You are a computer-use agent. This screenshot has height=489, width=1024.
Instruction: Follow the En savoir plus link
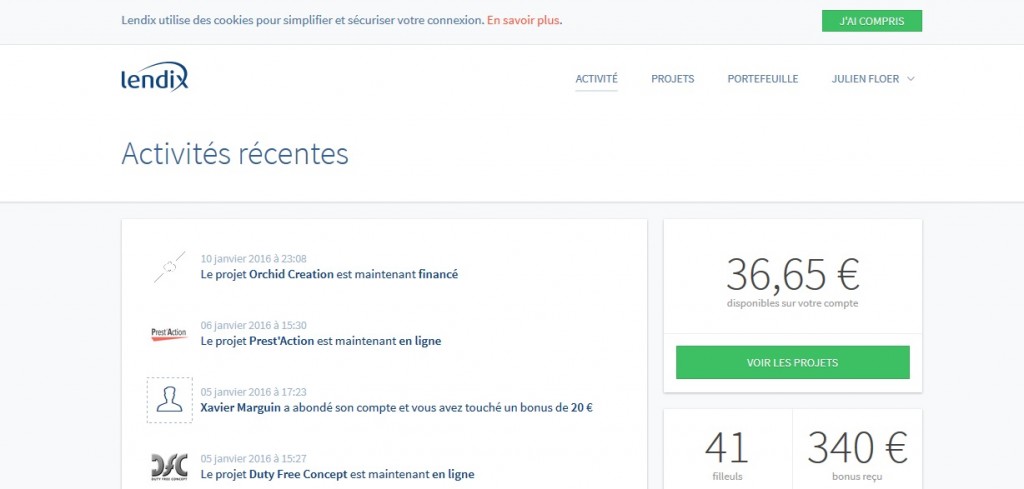click(523, 20)
